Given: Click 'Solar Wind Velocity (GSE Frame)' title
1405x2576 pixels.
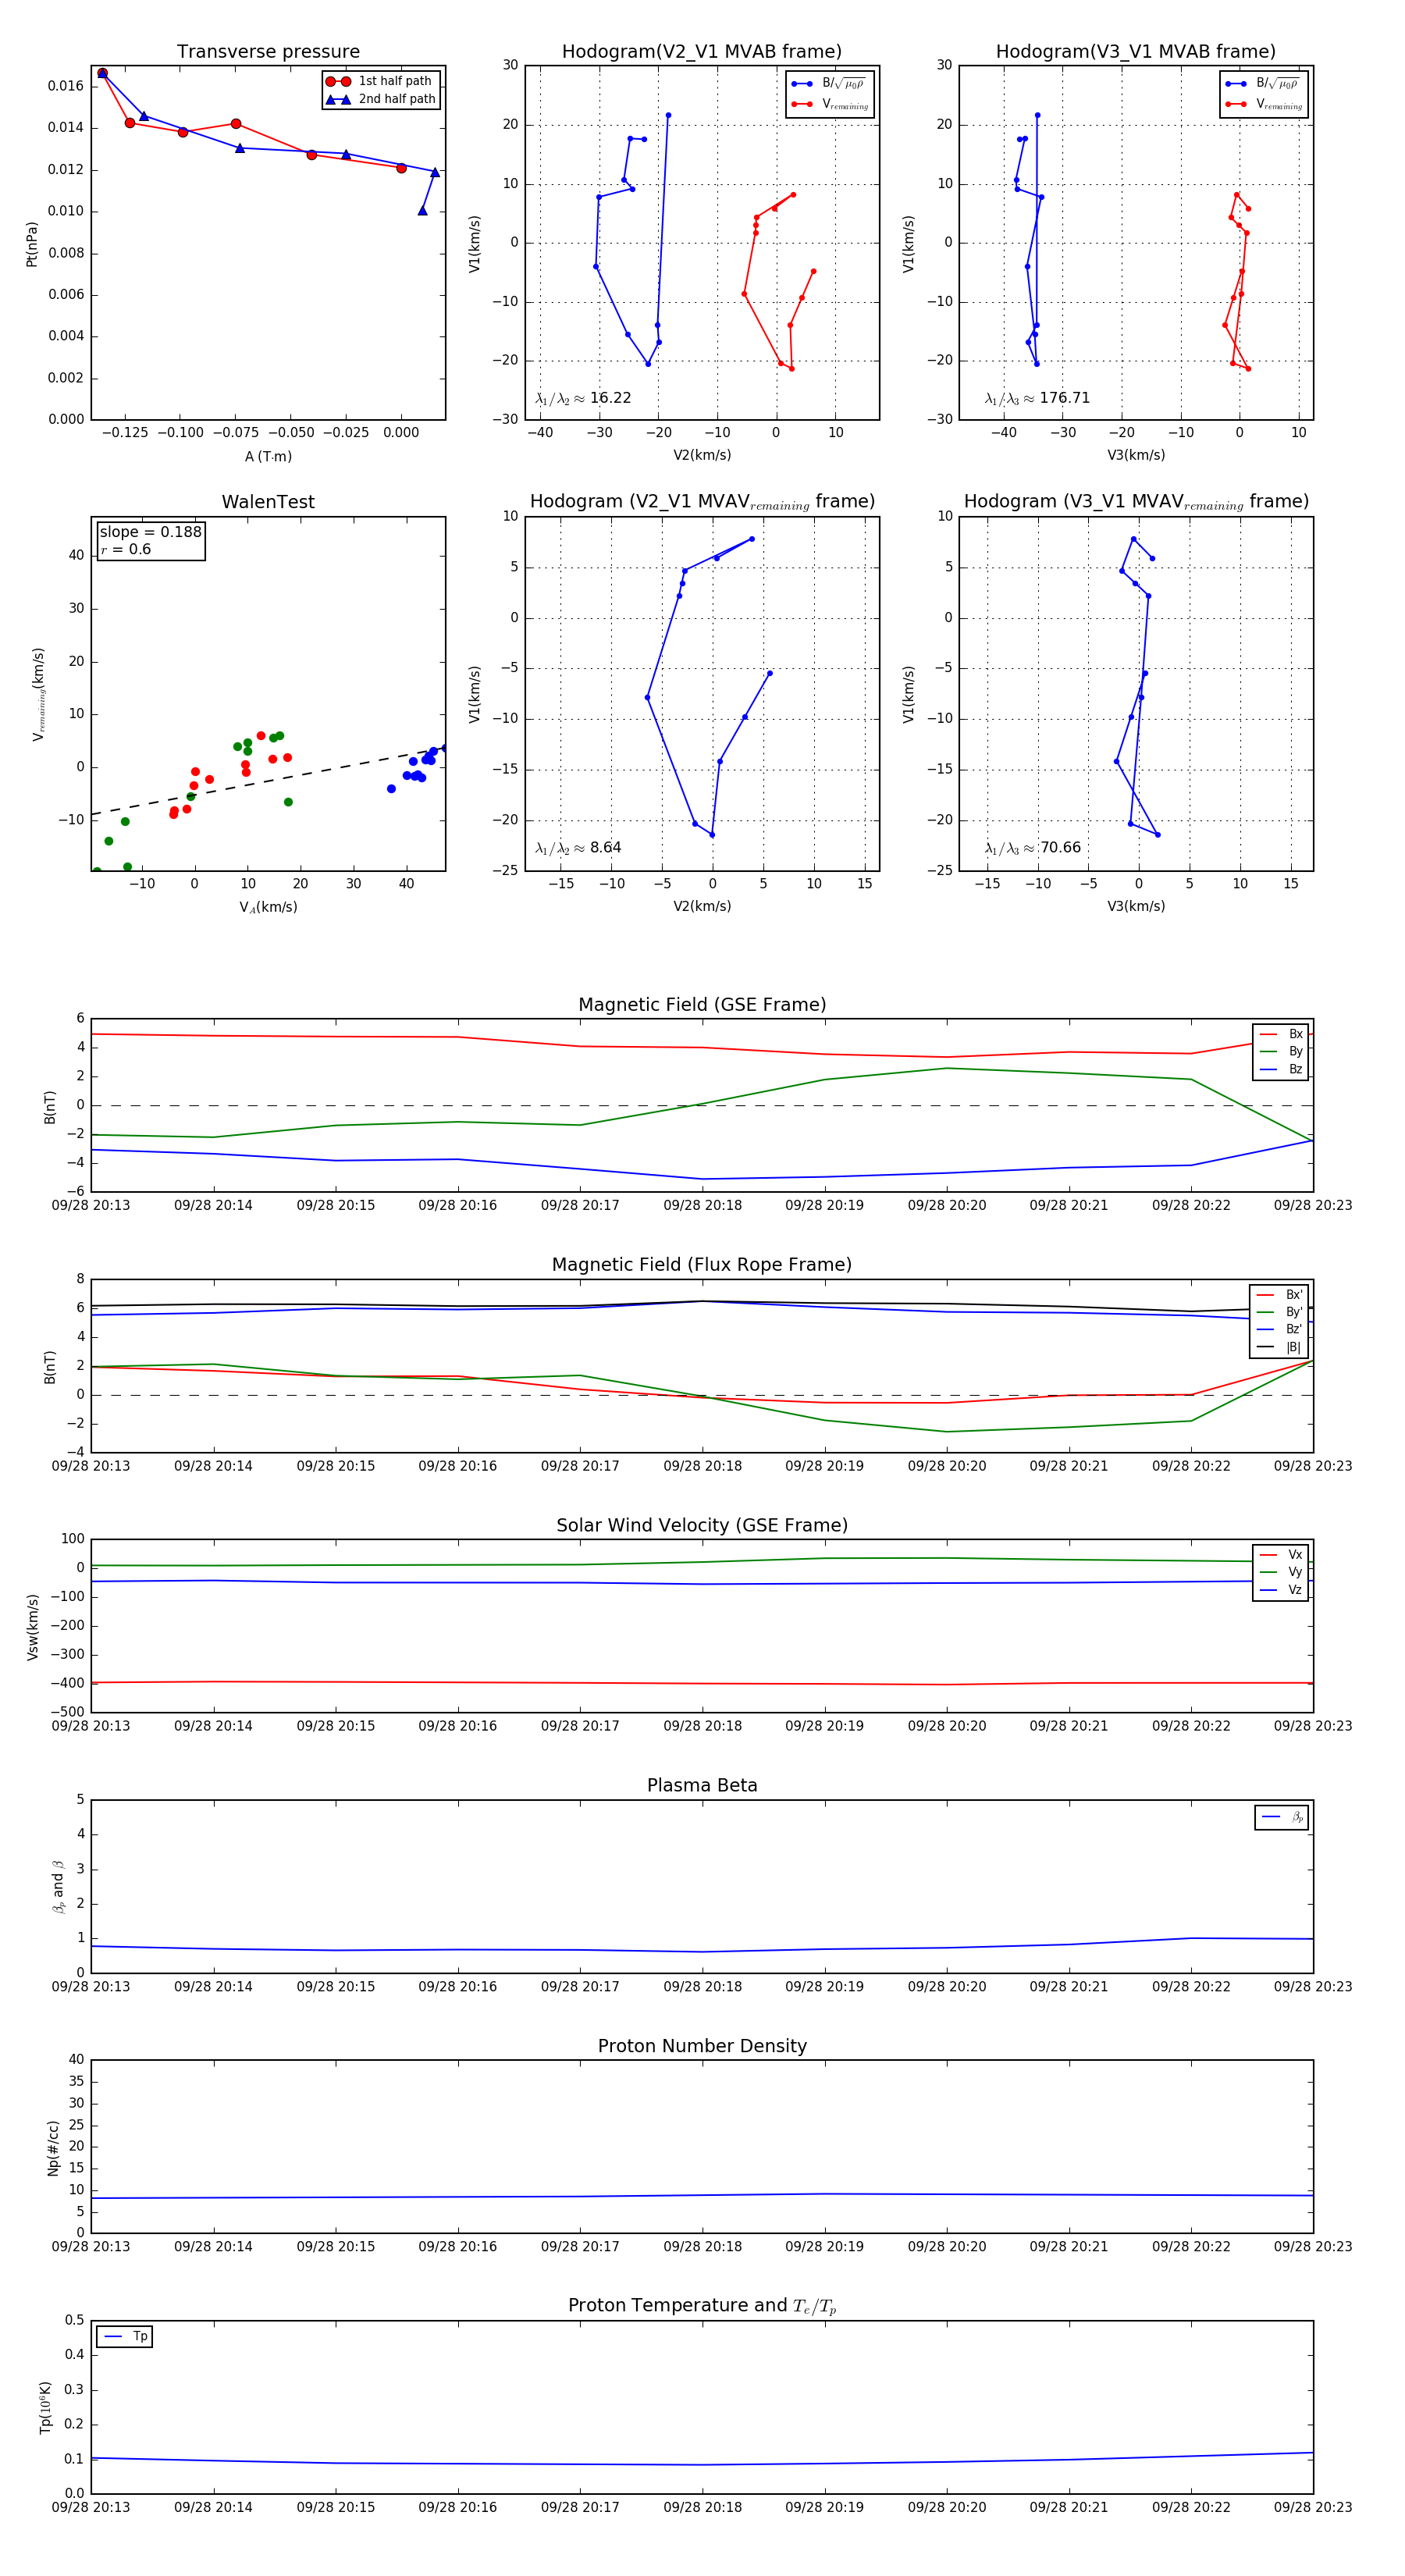Looking at the screenshot, I should click(x=702, y=1525).
